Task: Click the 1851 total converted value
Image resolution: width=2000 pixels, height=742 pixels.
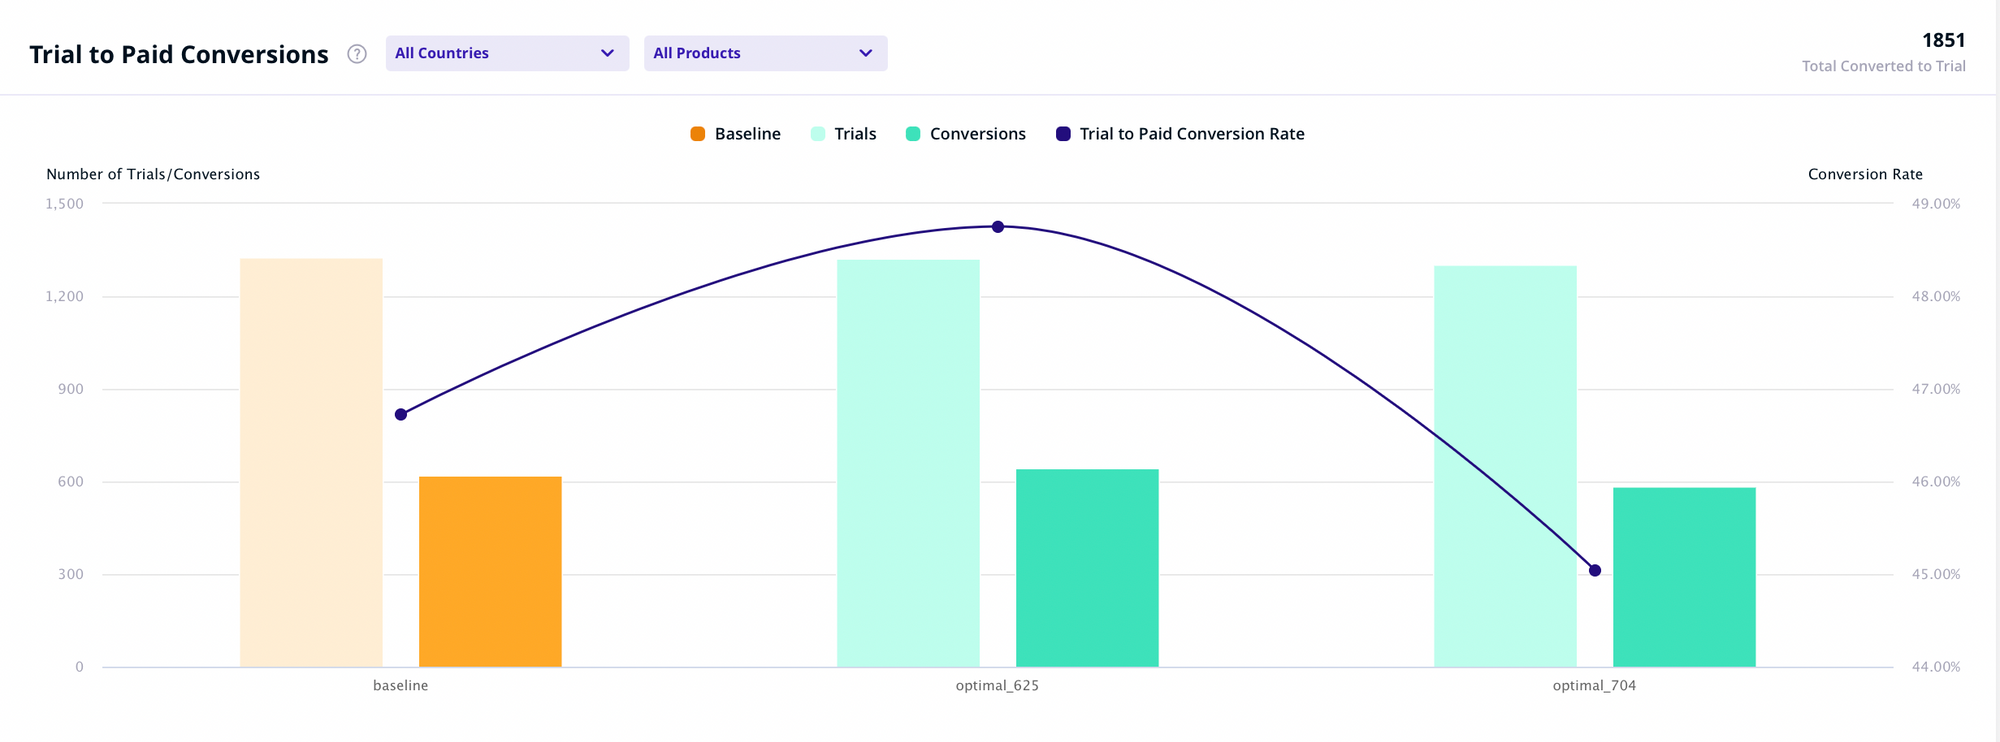Action: [1944, 40]
